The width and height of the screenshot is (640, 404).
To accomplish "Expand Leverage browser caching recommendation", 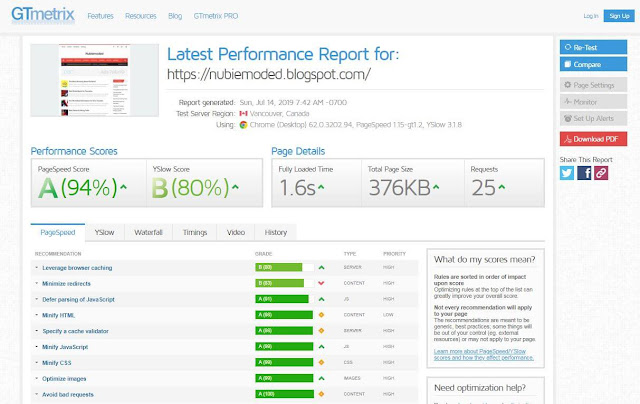I will tap(77, 268).
